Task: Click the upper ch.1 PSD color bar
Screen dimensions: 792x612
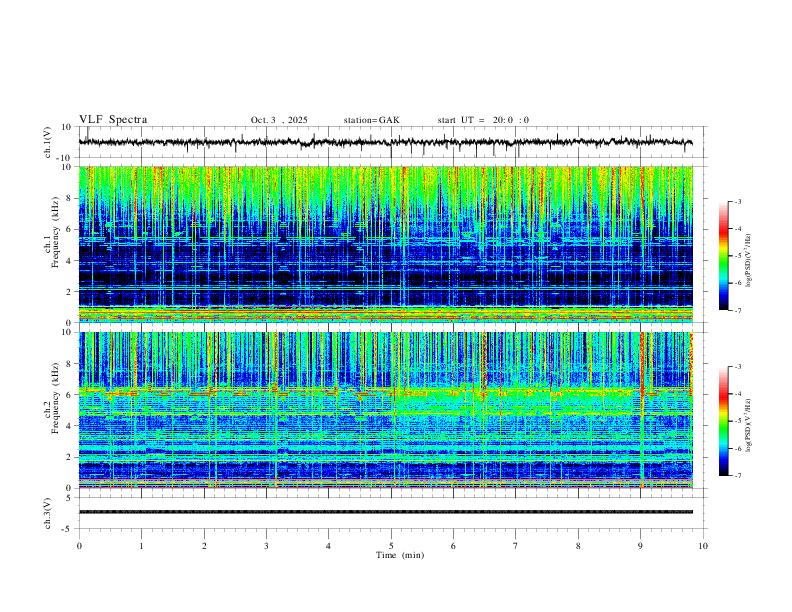Action: point(723,256)
